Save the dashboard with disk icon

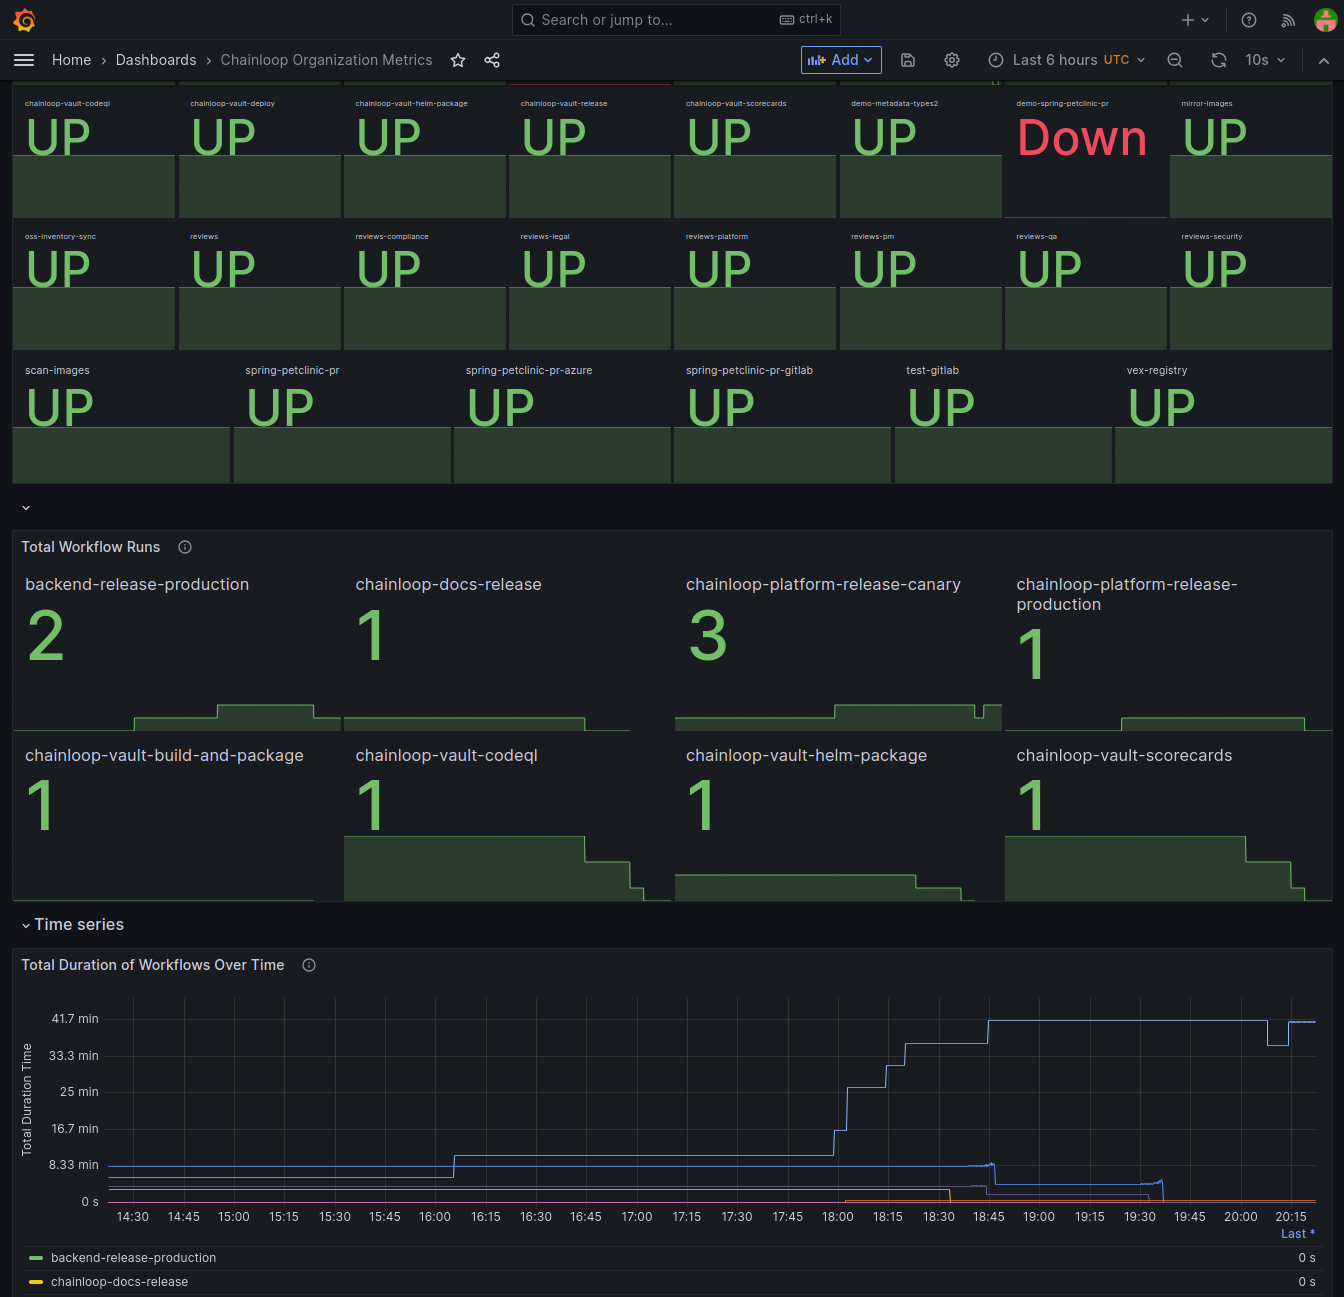(x=908, y=60)
